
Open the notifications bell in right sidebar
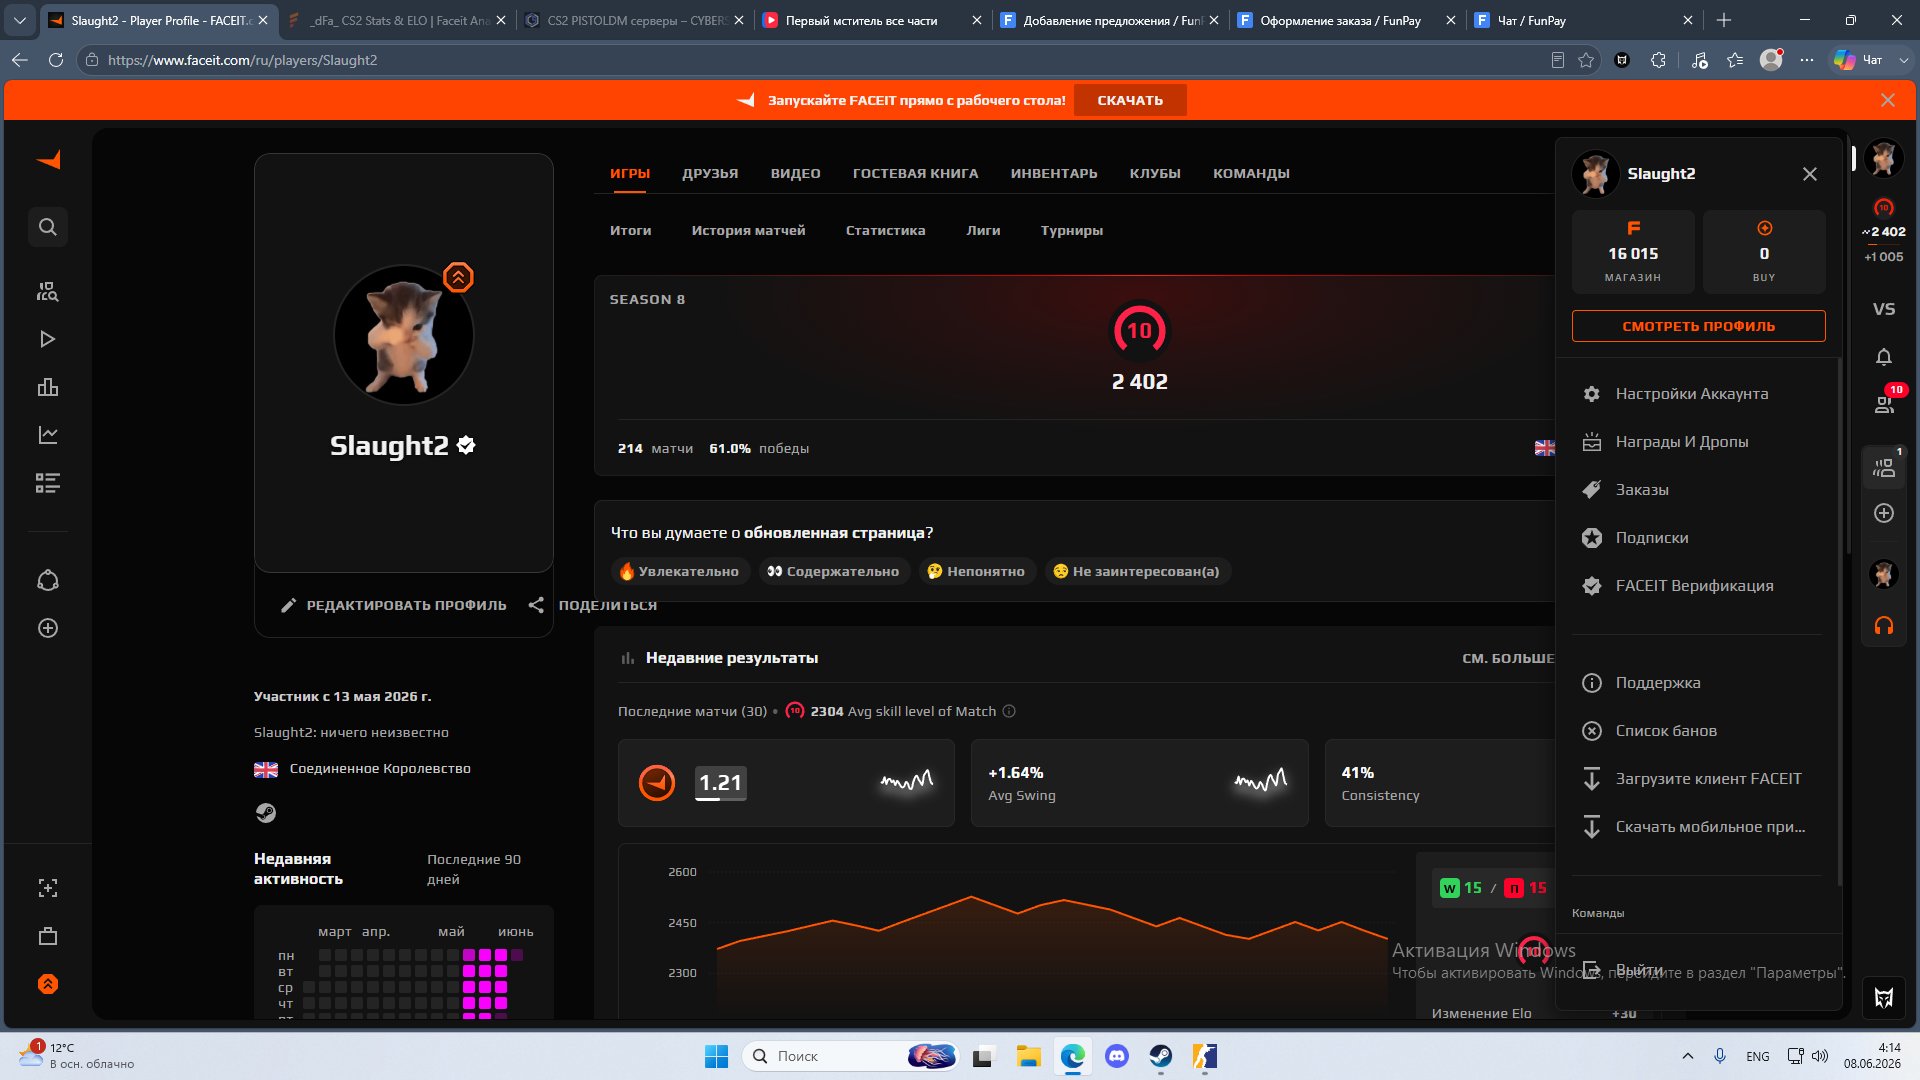coord(1884,357)
